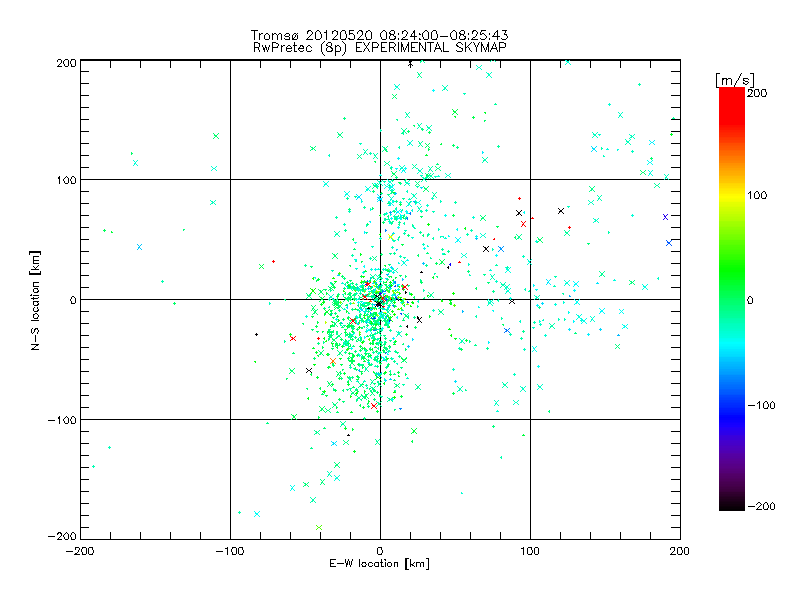Click the x-axis tick label '-100'
Screen dimensions: 800x600
[230, 551]
